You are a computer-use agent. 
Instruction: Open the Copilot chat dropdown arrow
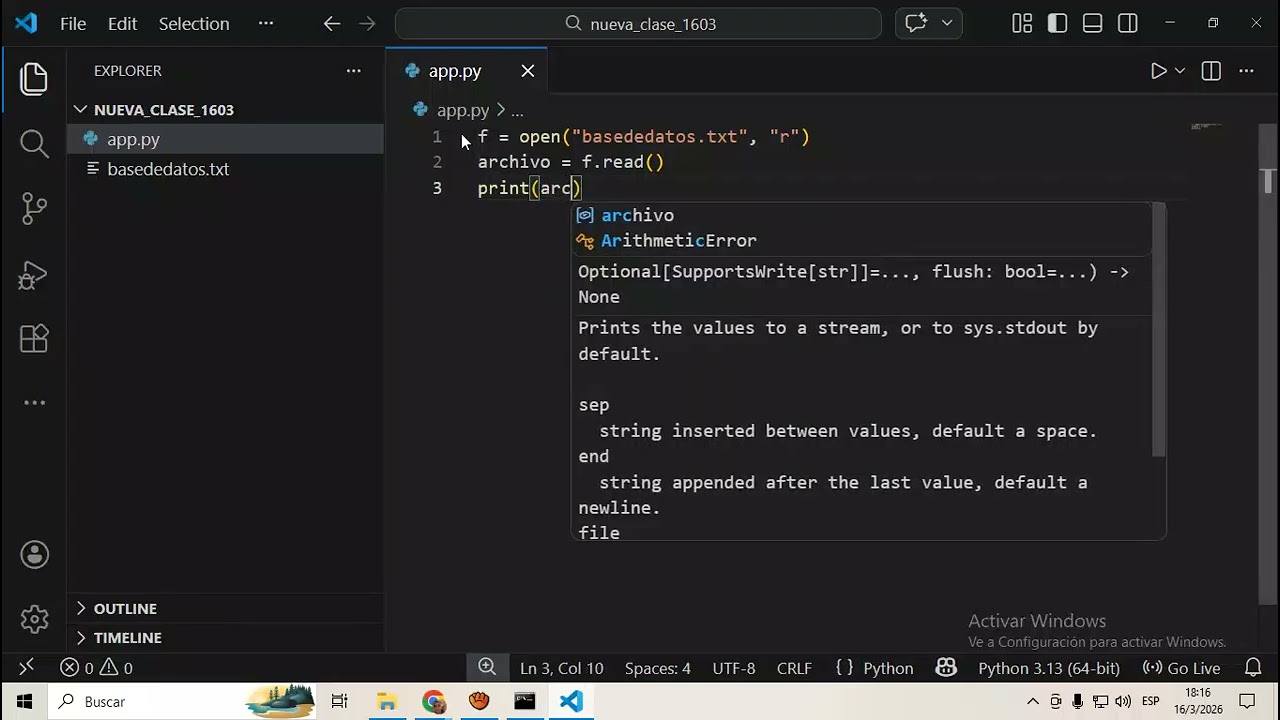pyautogui.click(x=947, y=24)
